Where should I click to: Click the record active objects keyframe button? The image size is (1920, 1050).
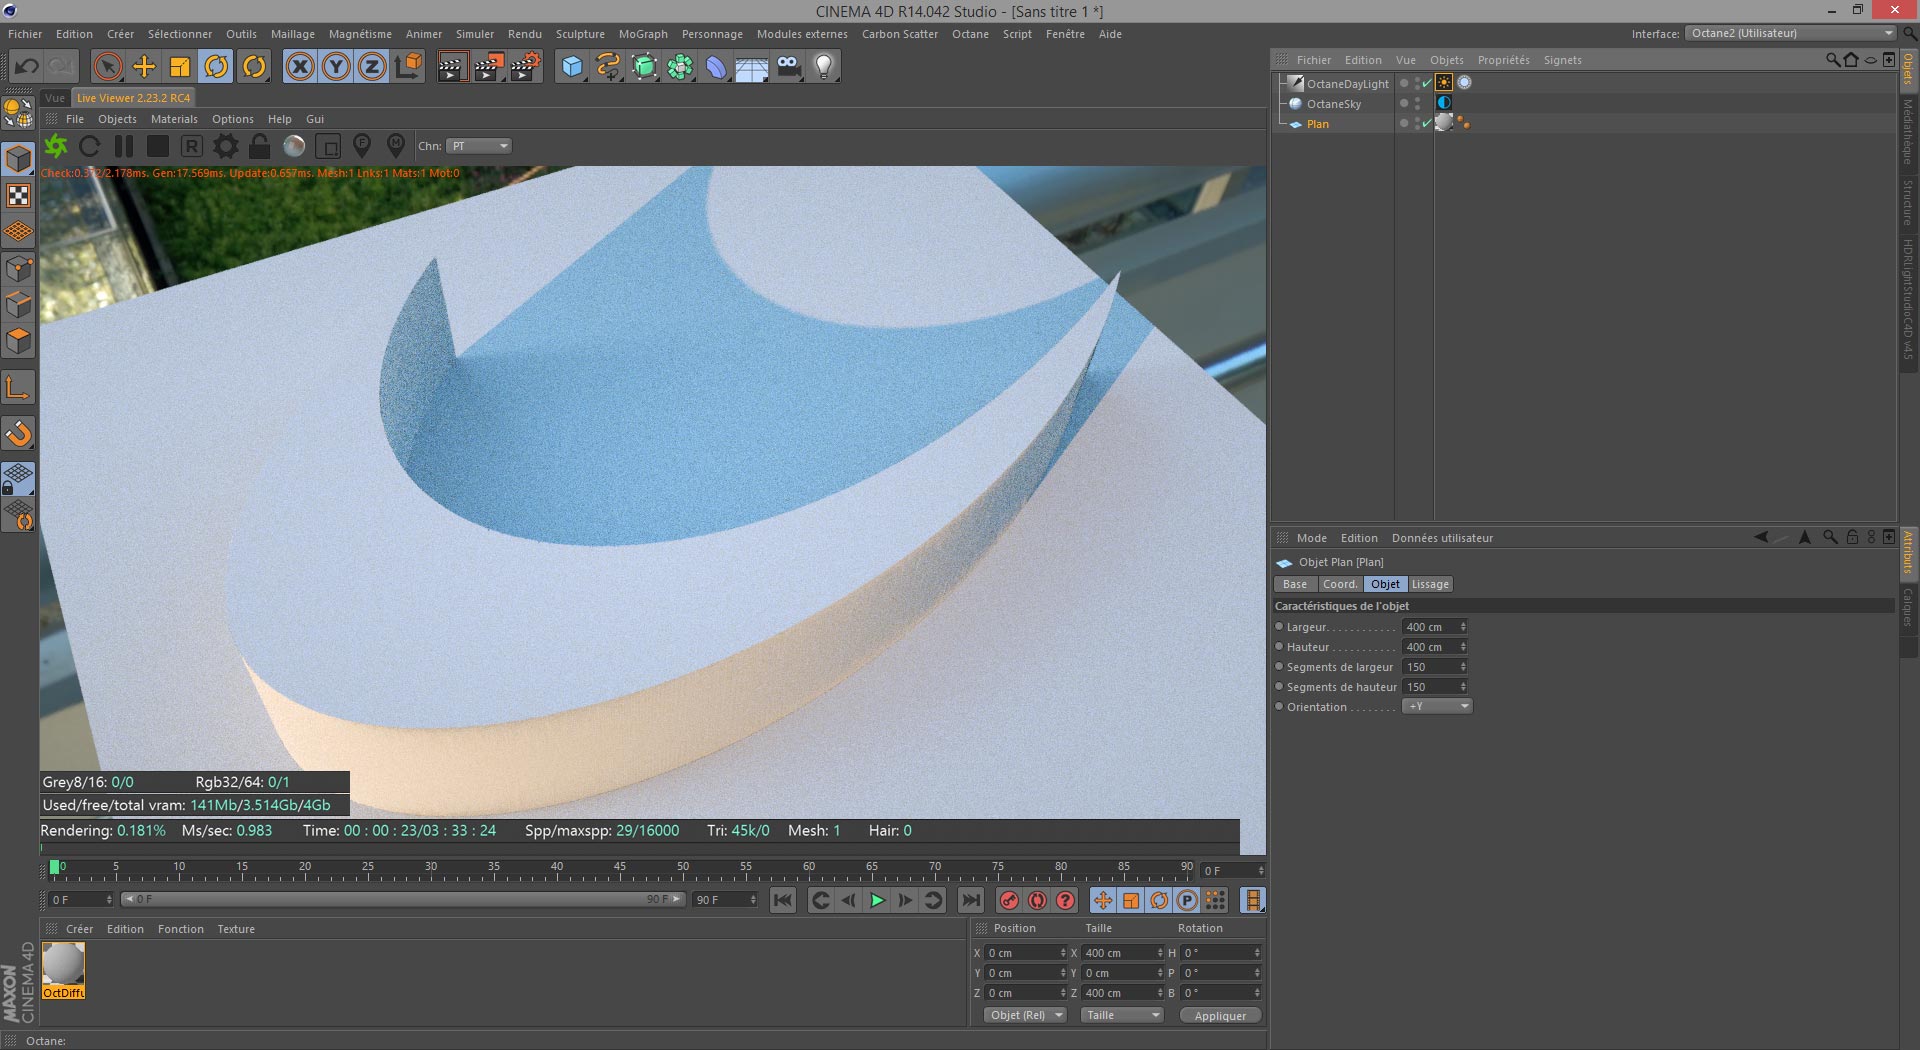(1009, 900)
